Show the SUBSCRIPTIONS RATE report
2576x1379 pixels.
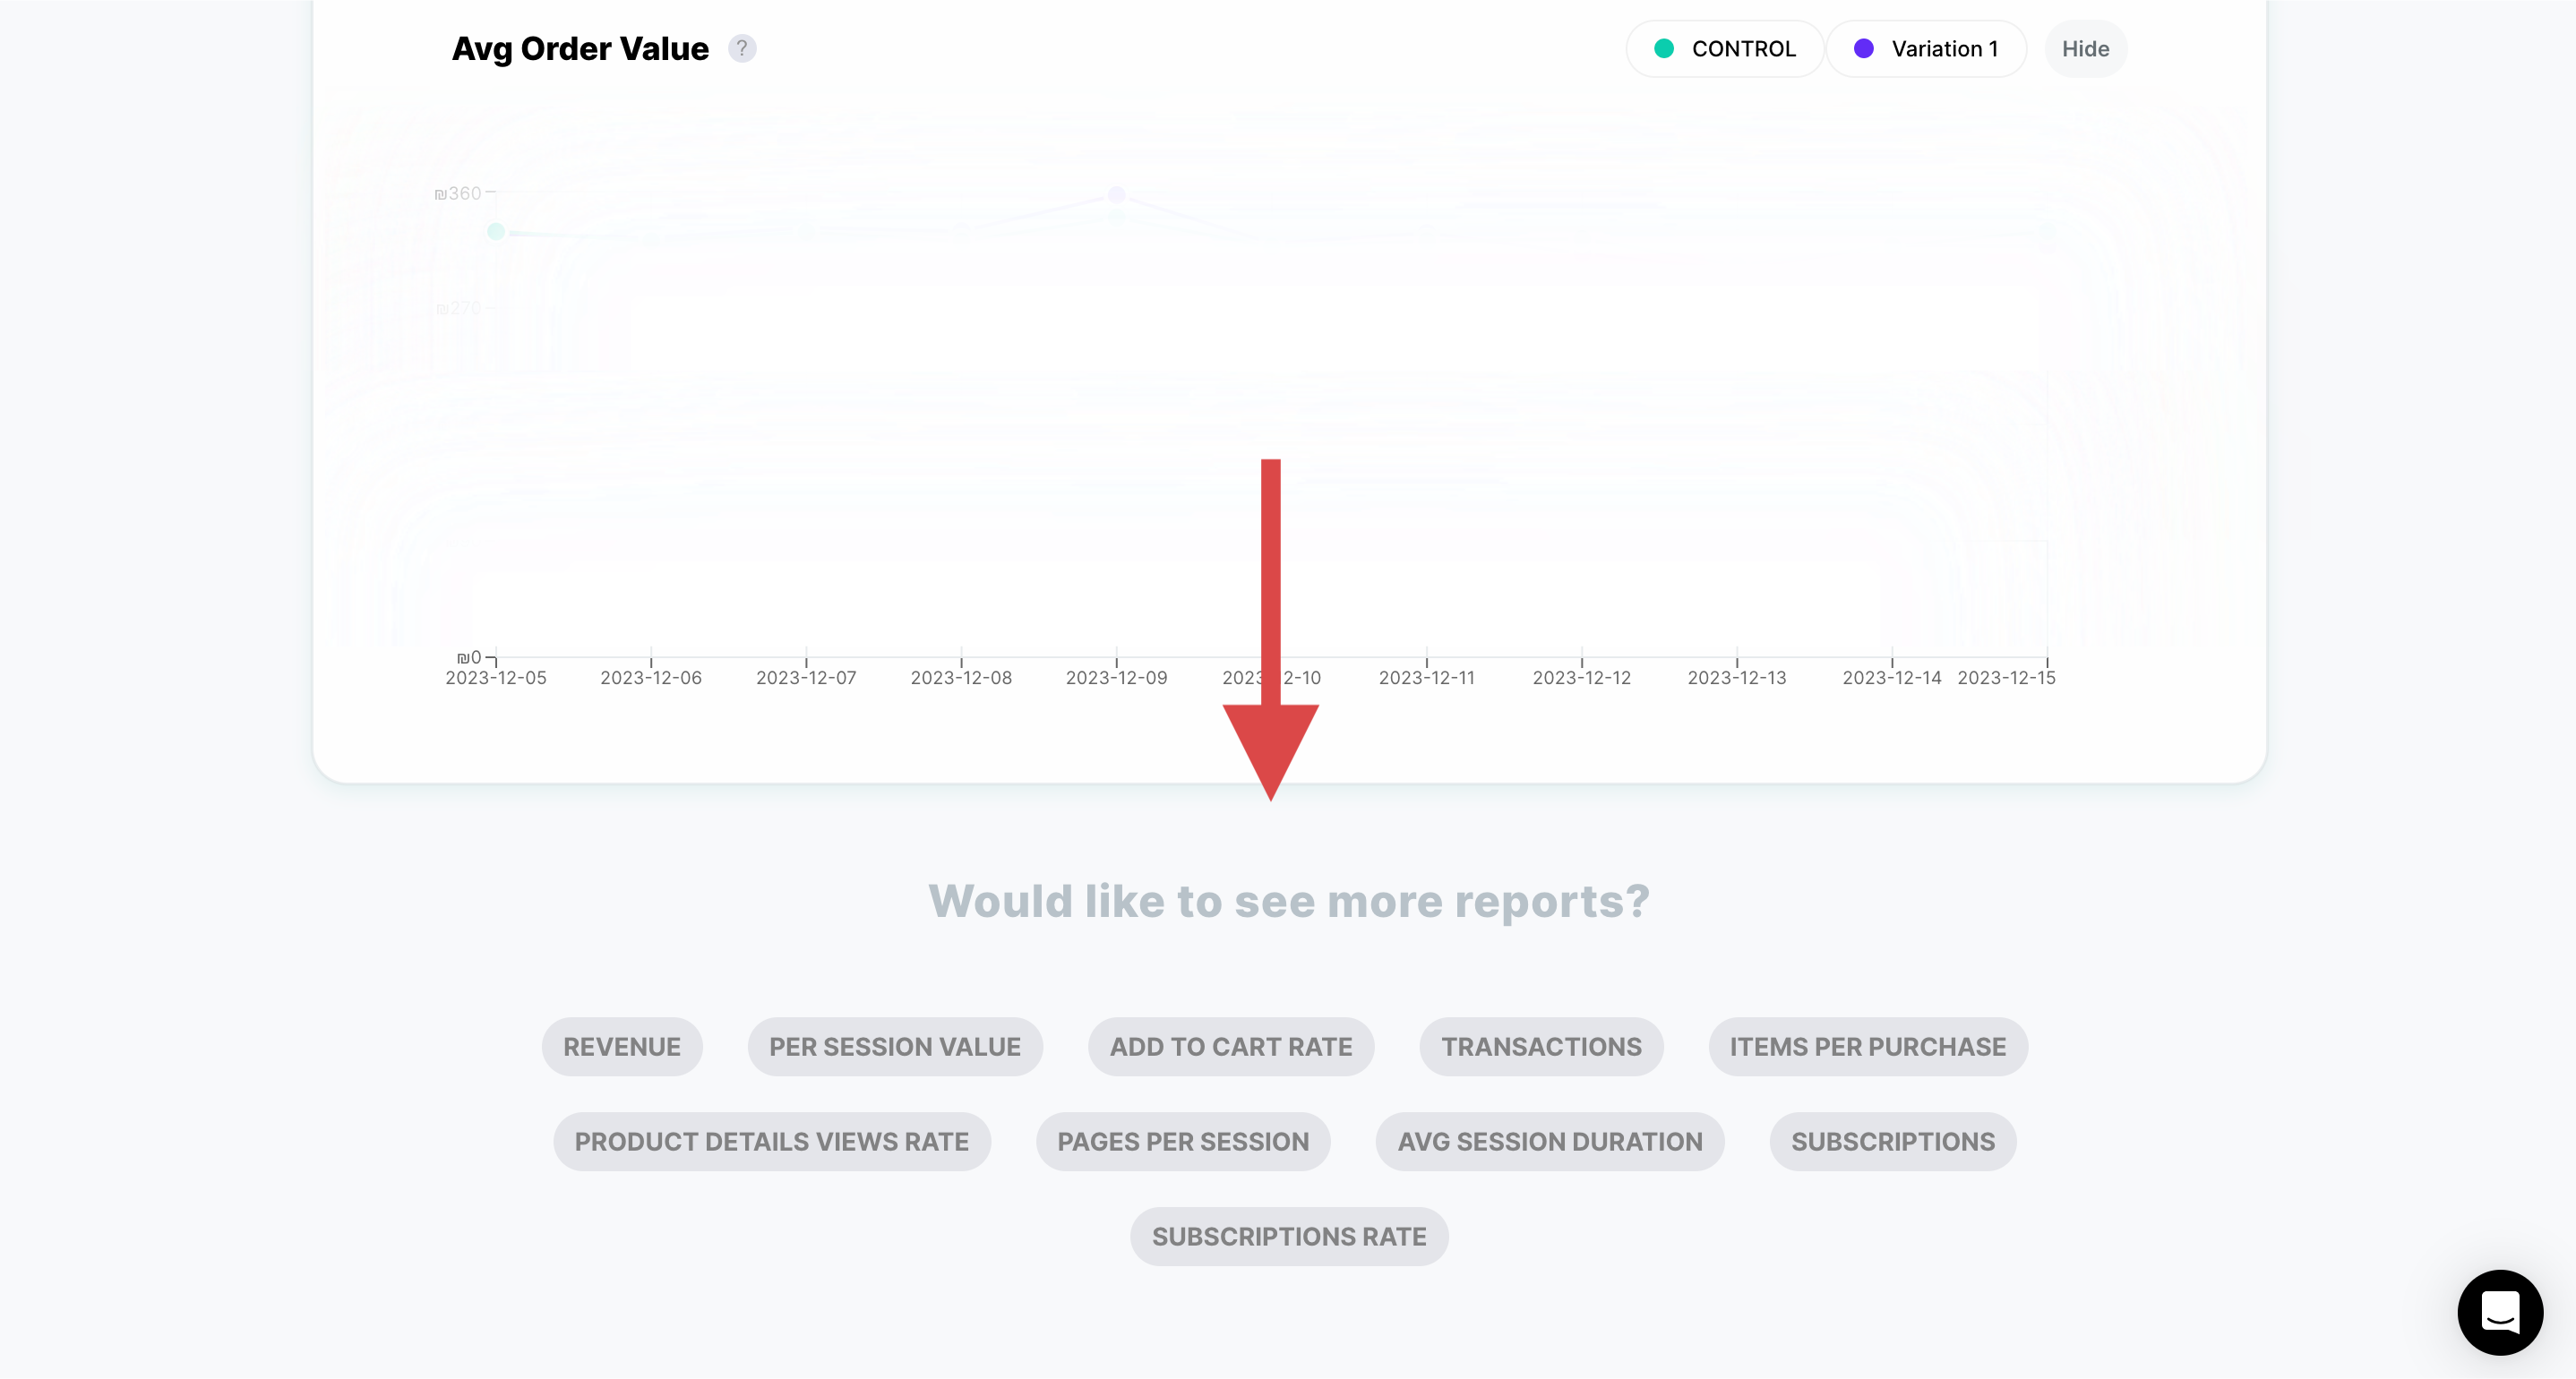click(x=1289, y=1236)
